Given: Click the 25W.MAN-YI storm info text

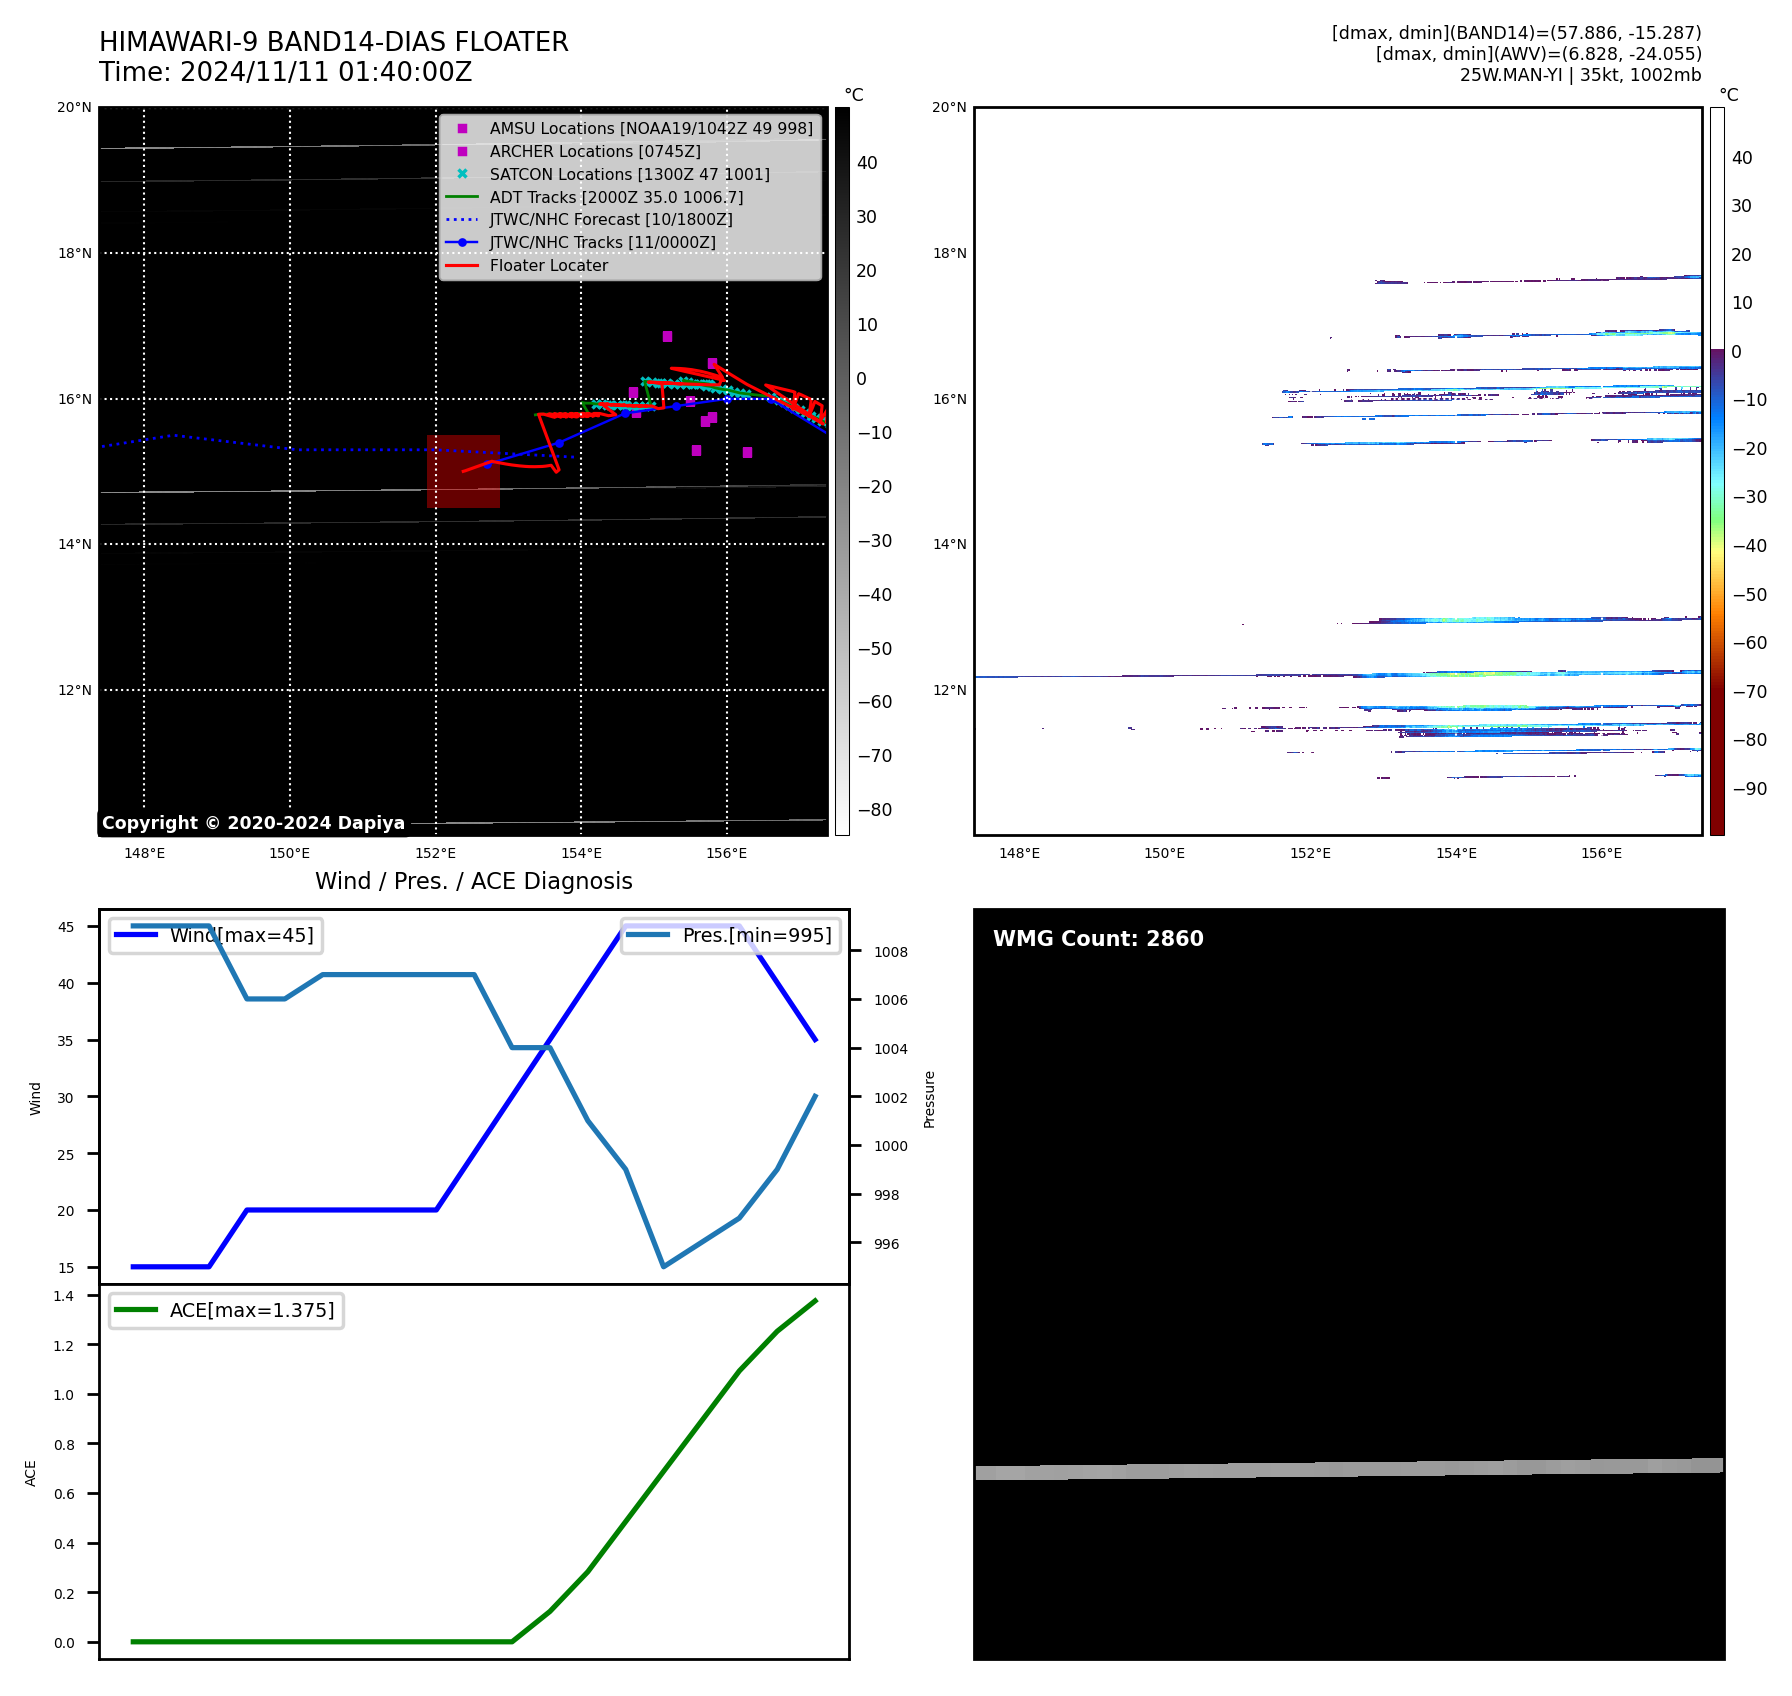Looking at the screenshot, I should 1580,75.
